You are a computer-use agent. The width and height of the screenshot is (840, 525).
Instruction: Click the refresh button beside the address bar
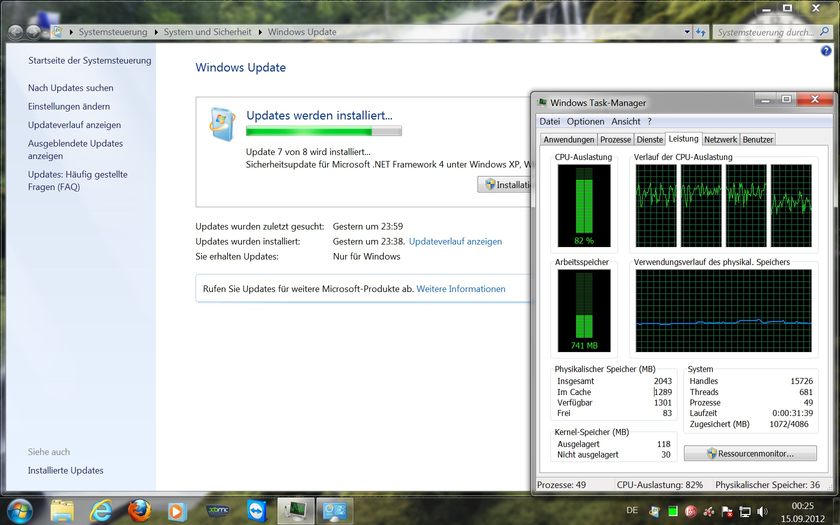point(701,32)
